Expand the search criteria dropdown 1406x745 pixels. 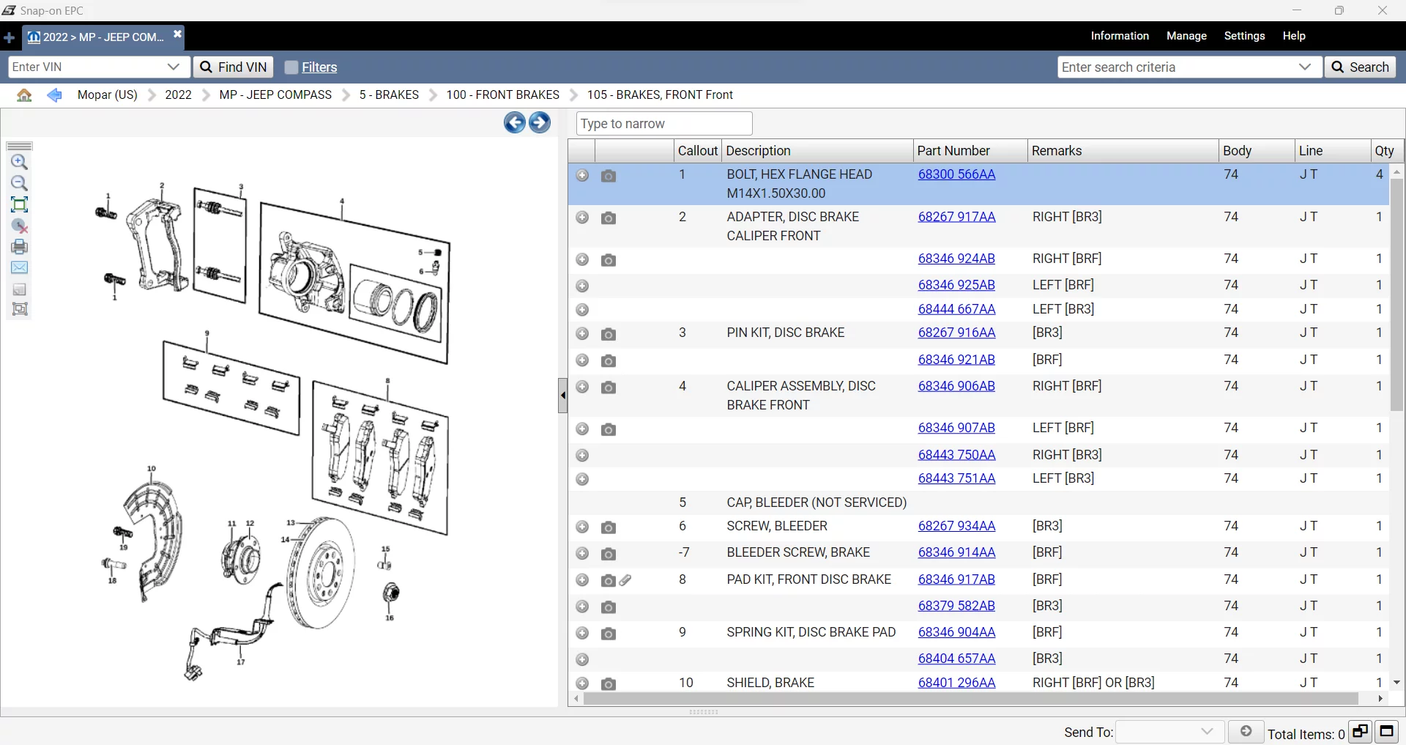(x=1304, y=67)
